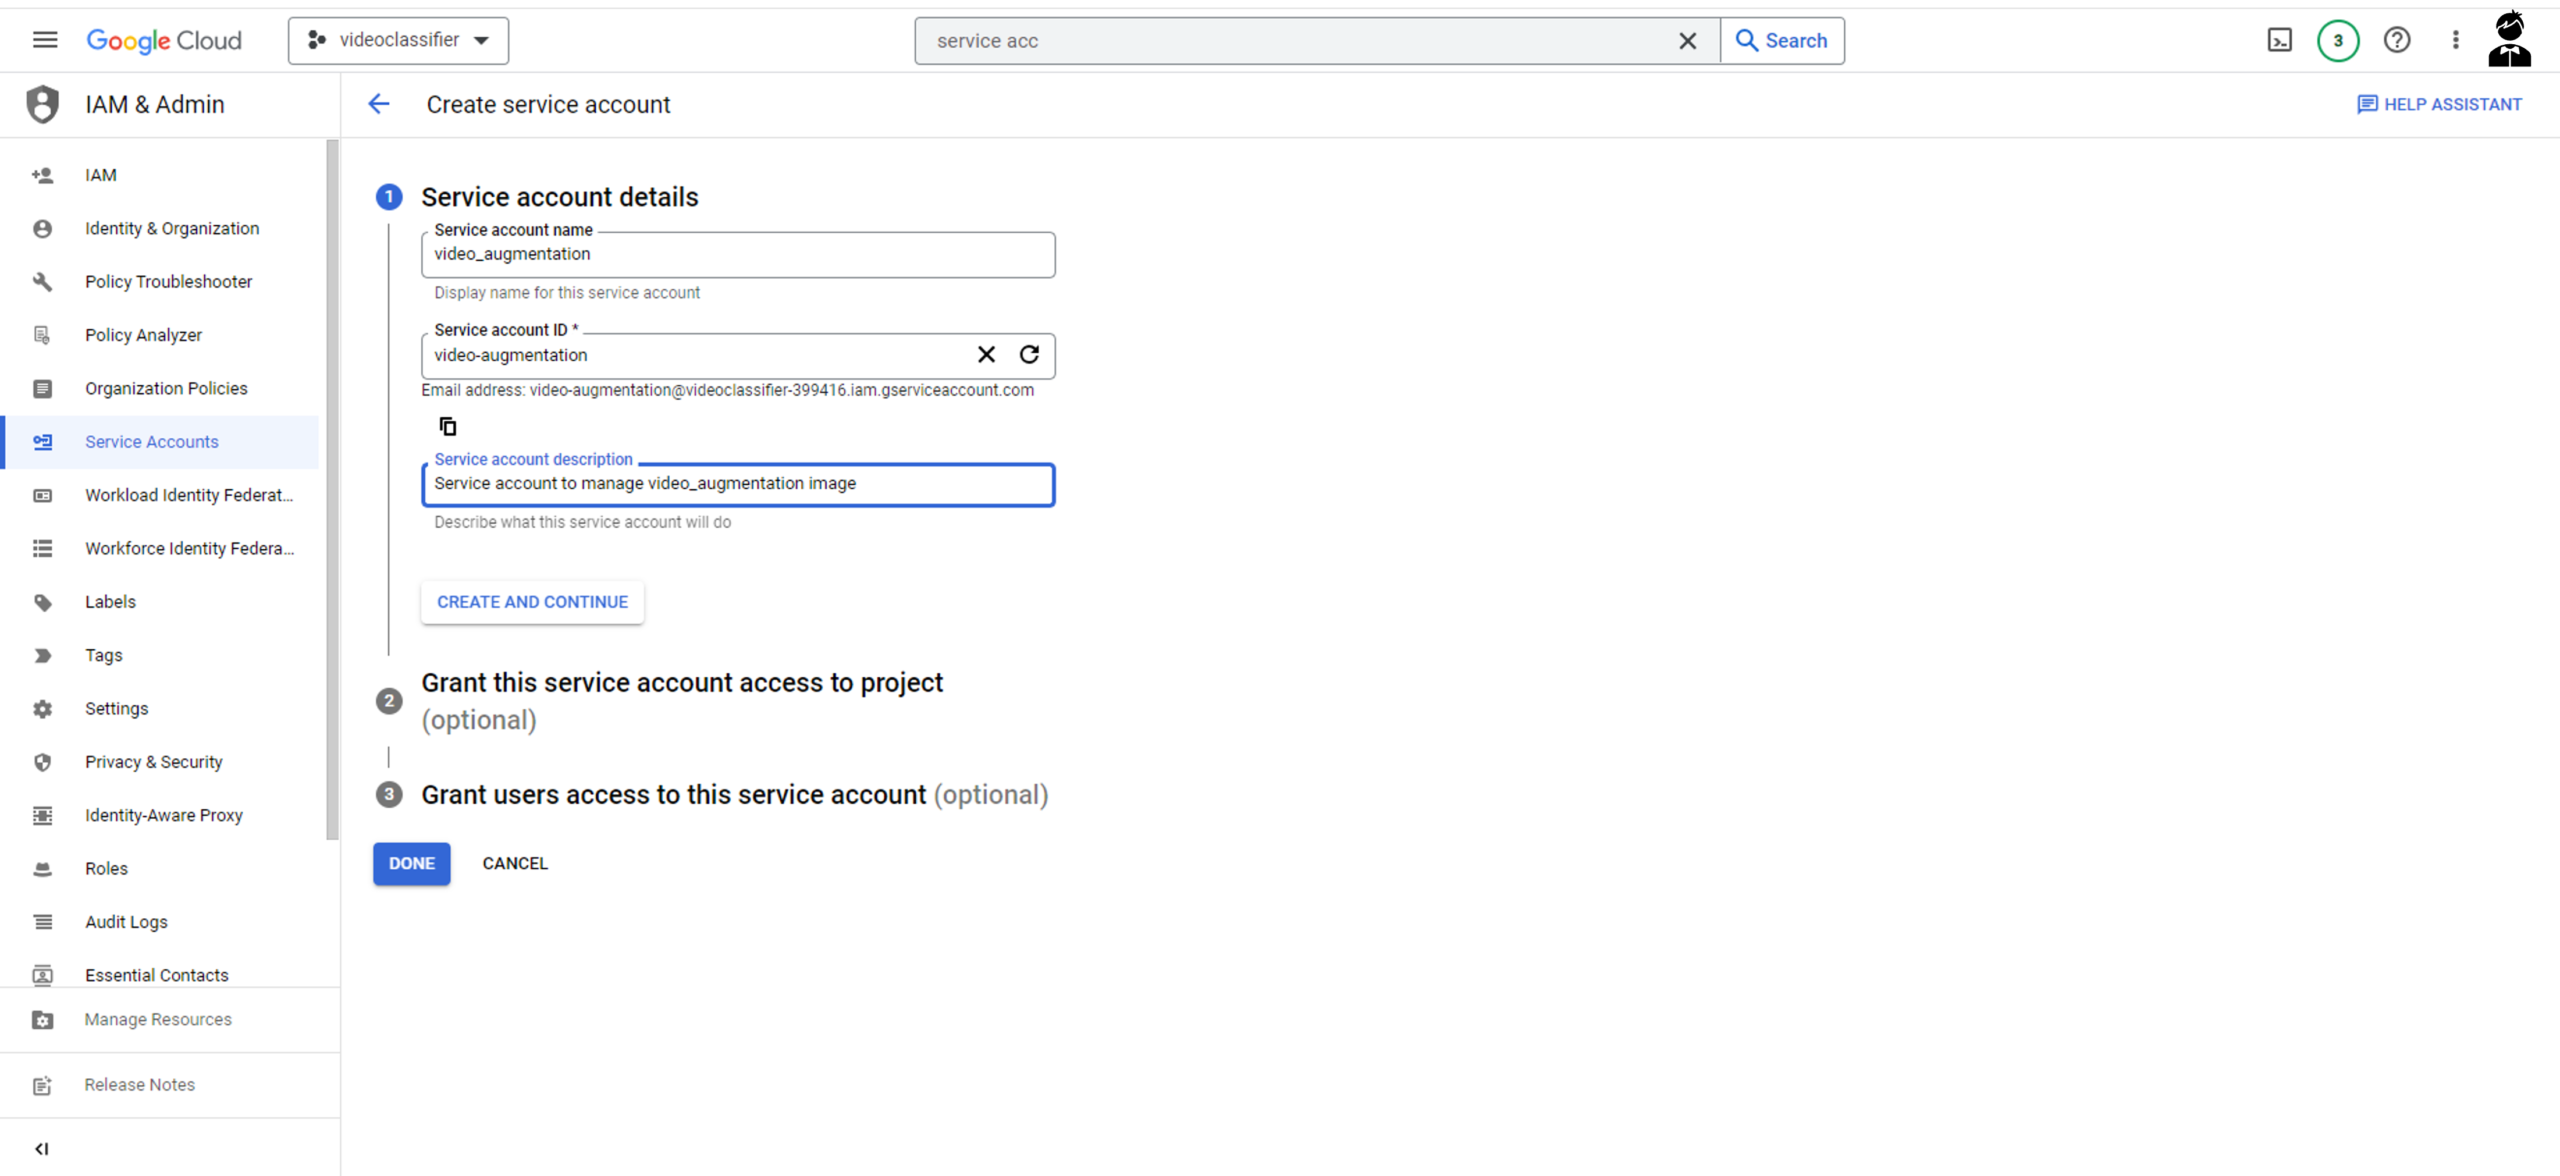This screenshot has height=1176, width=2560.
Task: Expand step 2 Grant access to project
Action: pyautogui.click(x=681, y=683)
